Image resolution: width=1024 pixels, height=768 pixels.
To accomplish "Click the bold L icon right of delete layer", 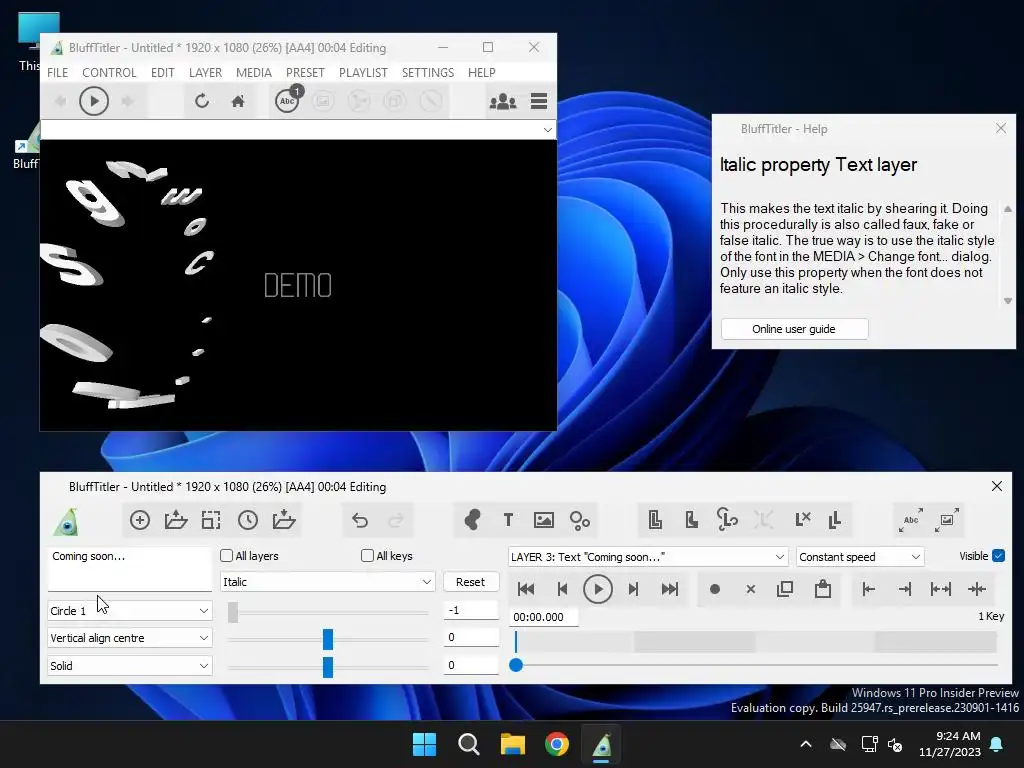I will (835, 520).
